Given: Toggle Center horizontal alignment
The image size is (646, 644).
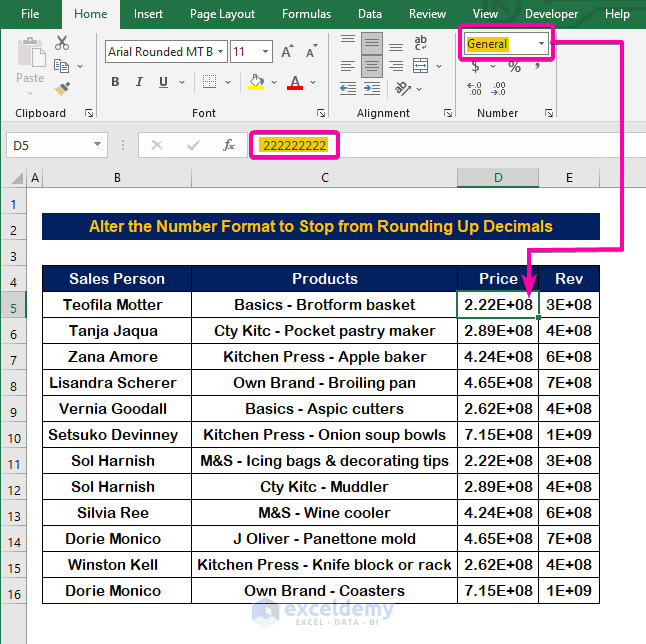Looking at the screenshot, I should (372, 66).
